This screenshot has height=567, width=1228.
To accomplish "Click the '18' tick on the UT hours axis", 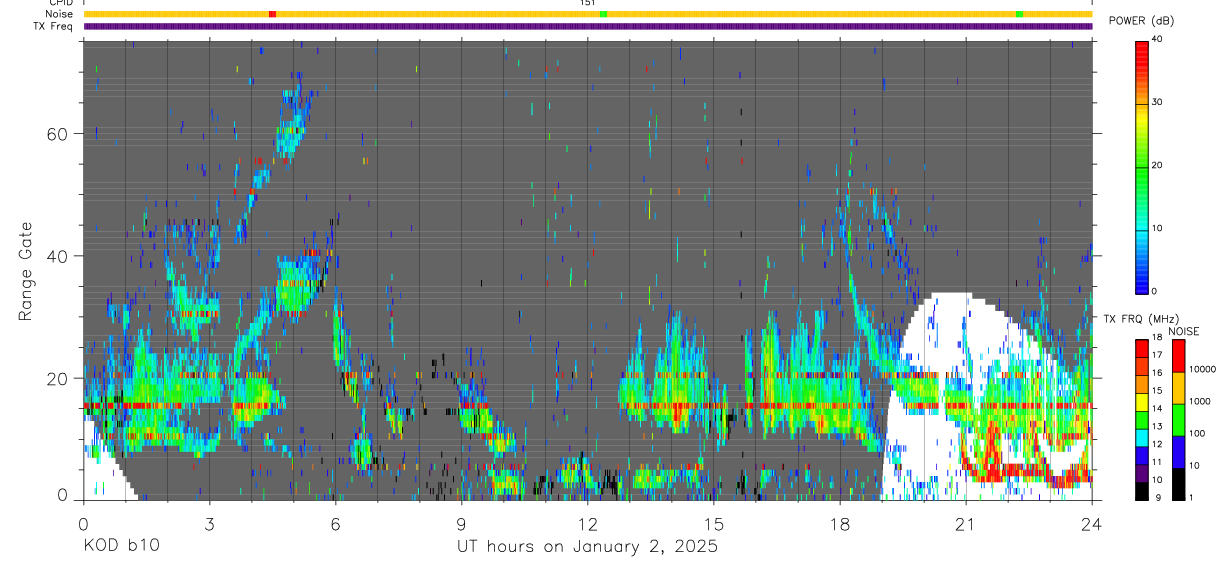I will coord(840,522).
